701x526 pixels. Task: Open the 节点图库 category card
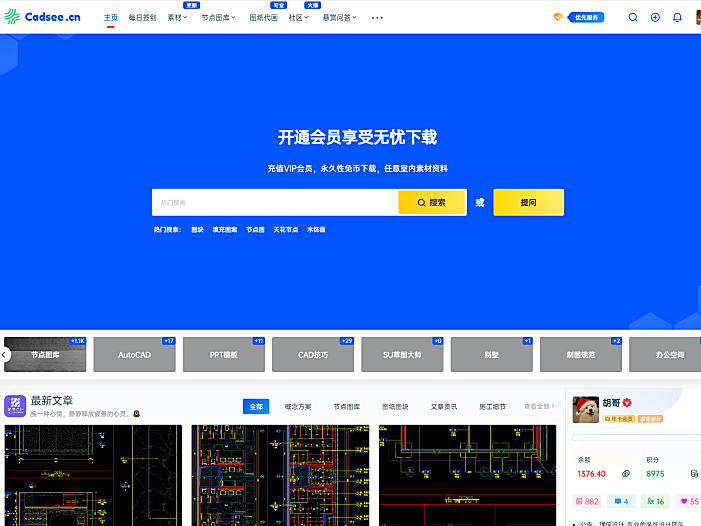[x=45, y=354]
